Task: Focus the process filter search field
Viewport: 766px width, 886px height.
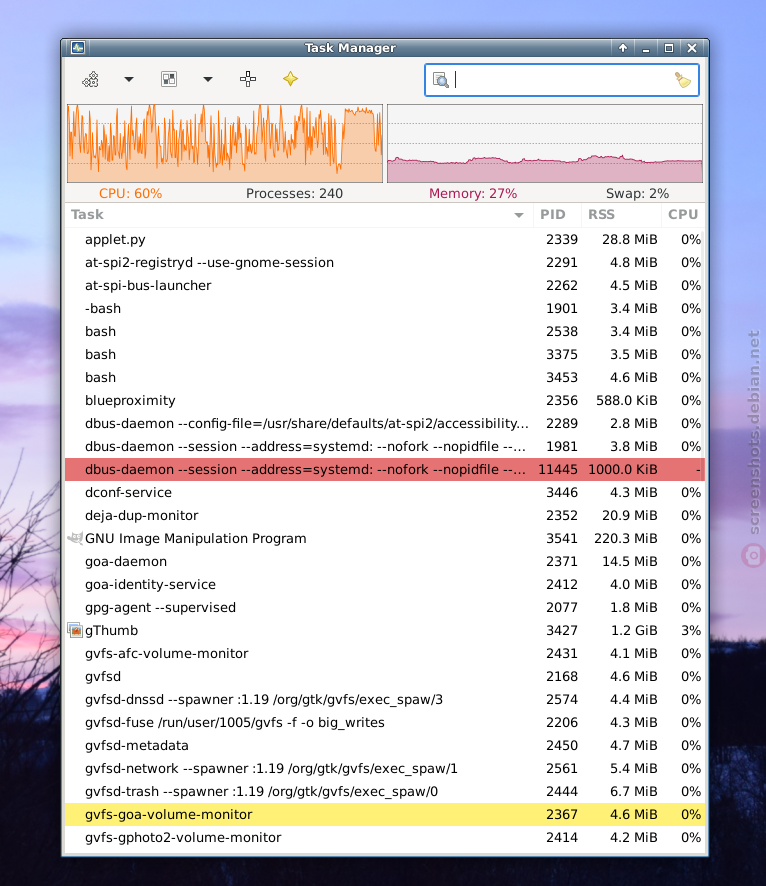Action: 562,80
